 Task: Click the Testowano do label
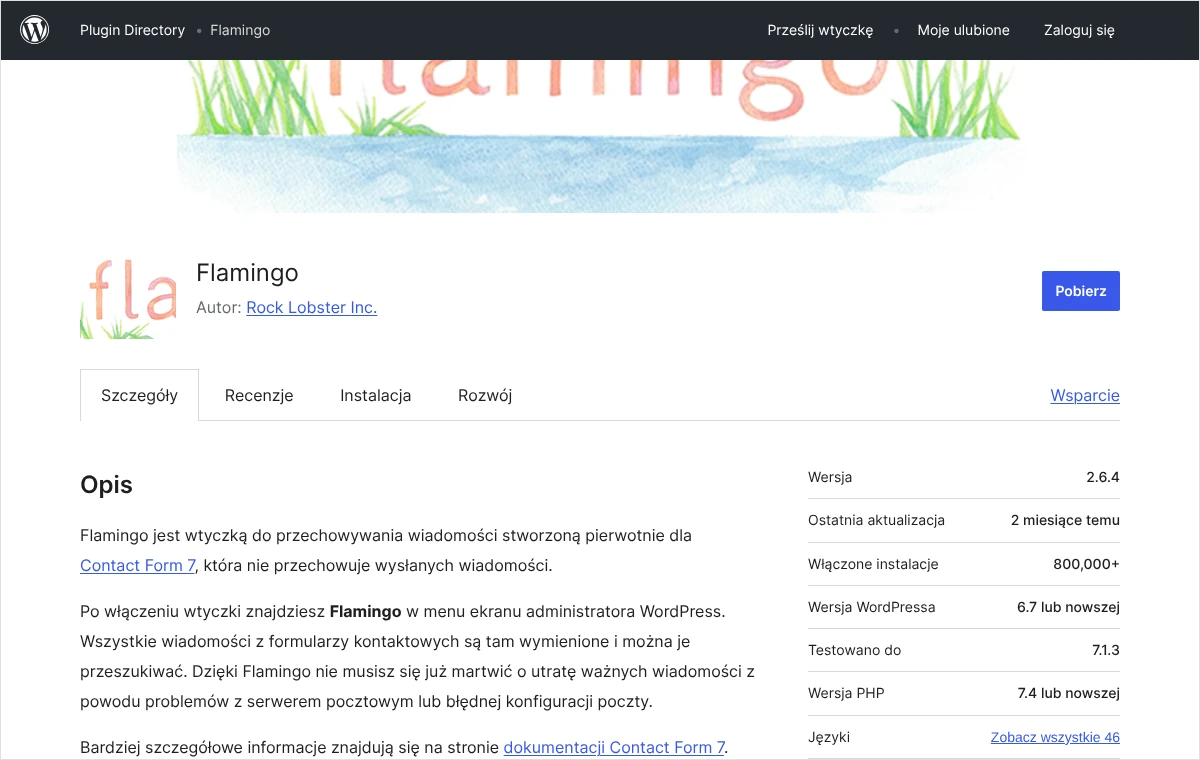(x=855, y=650)
